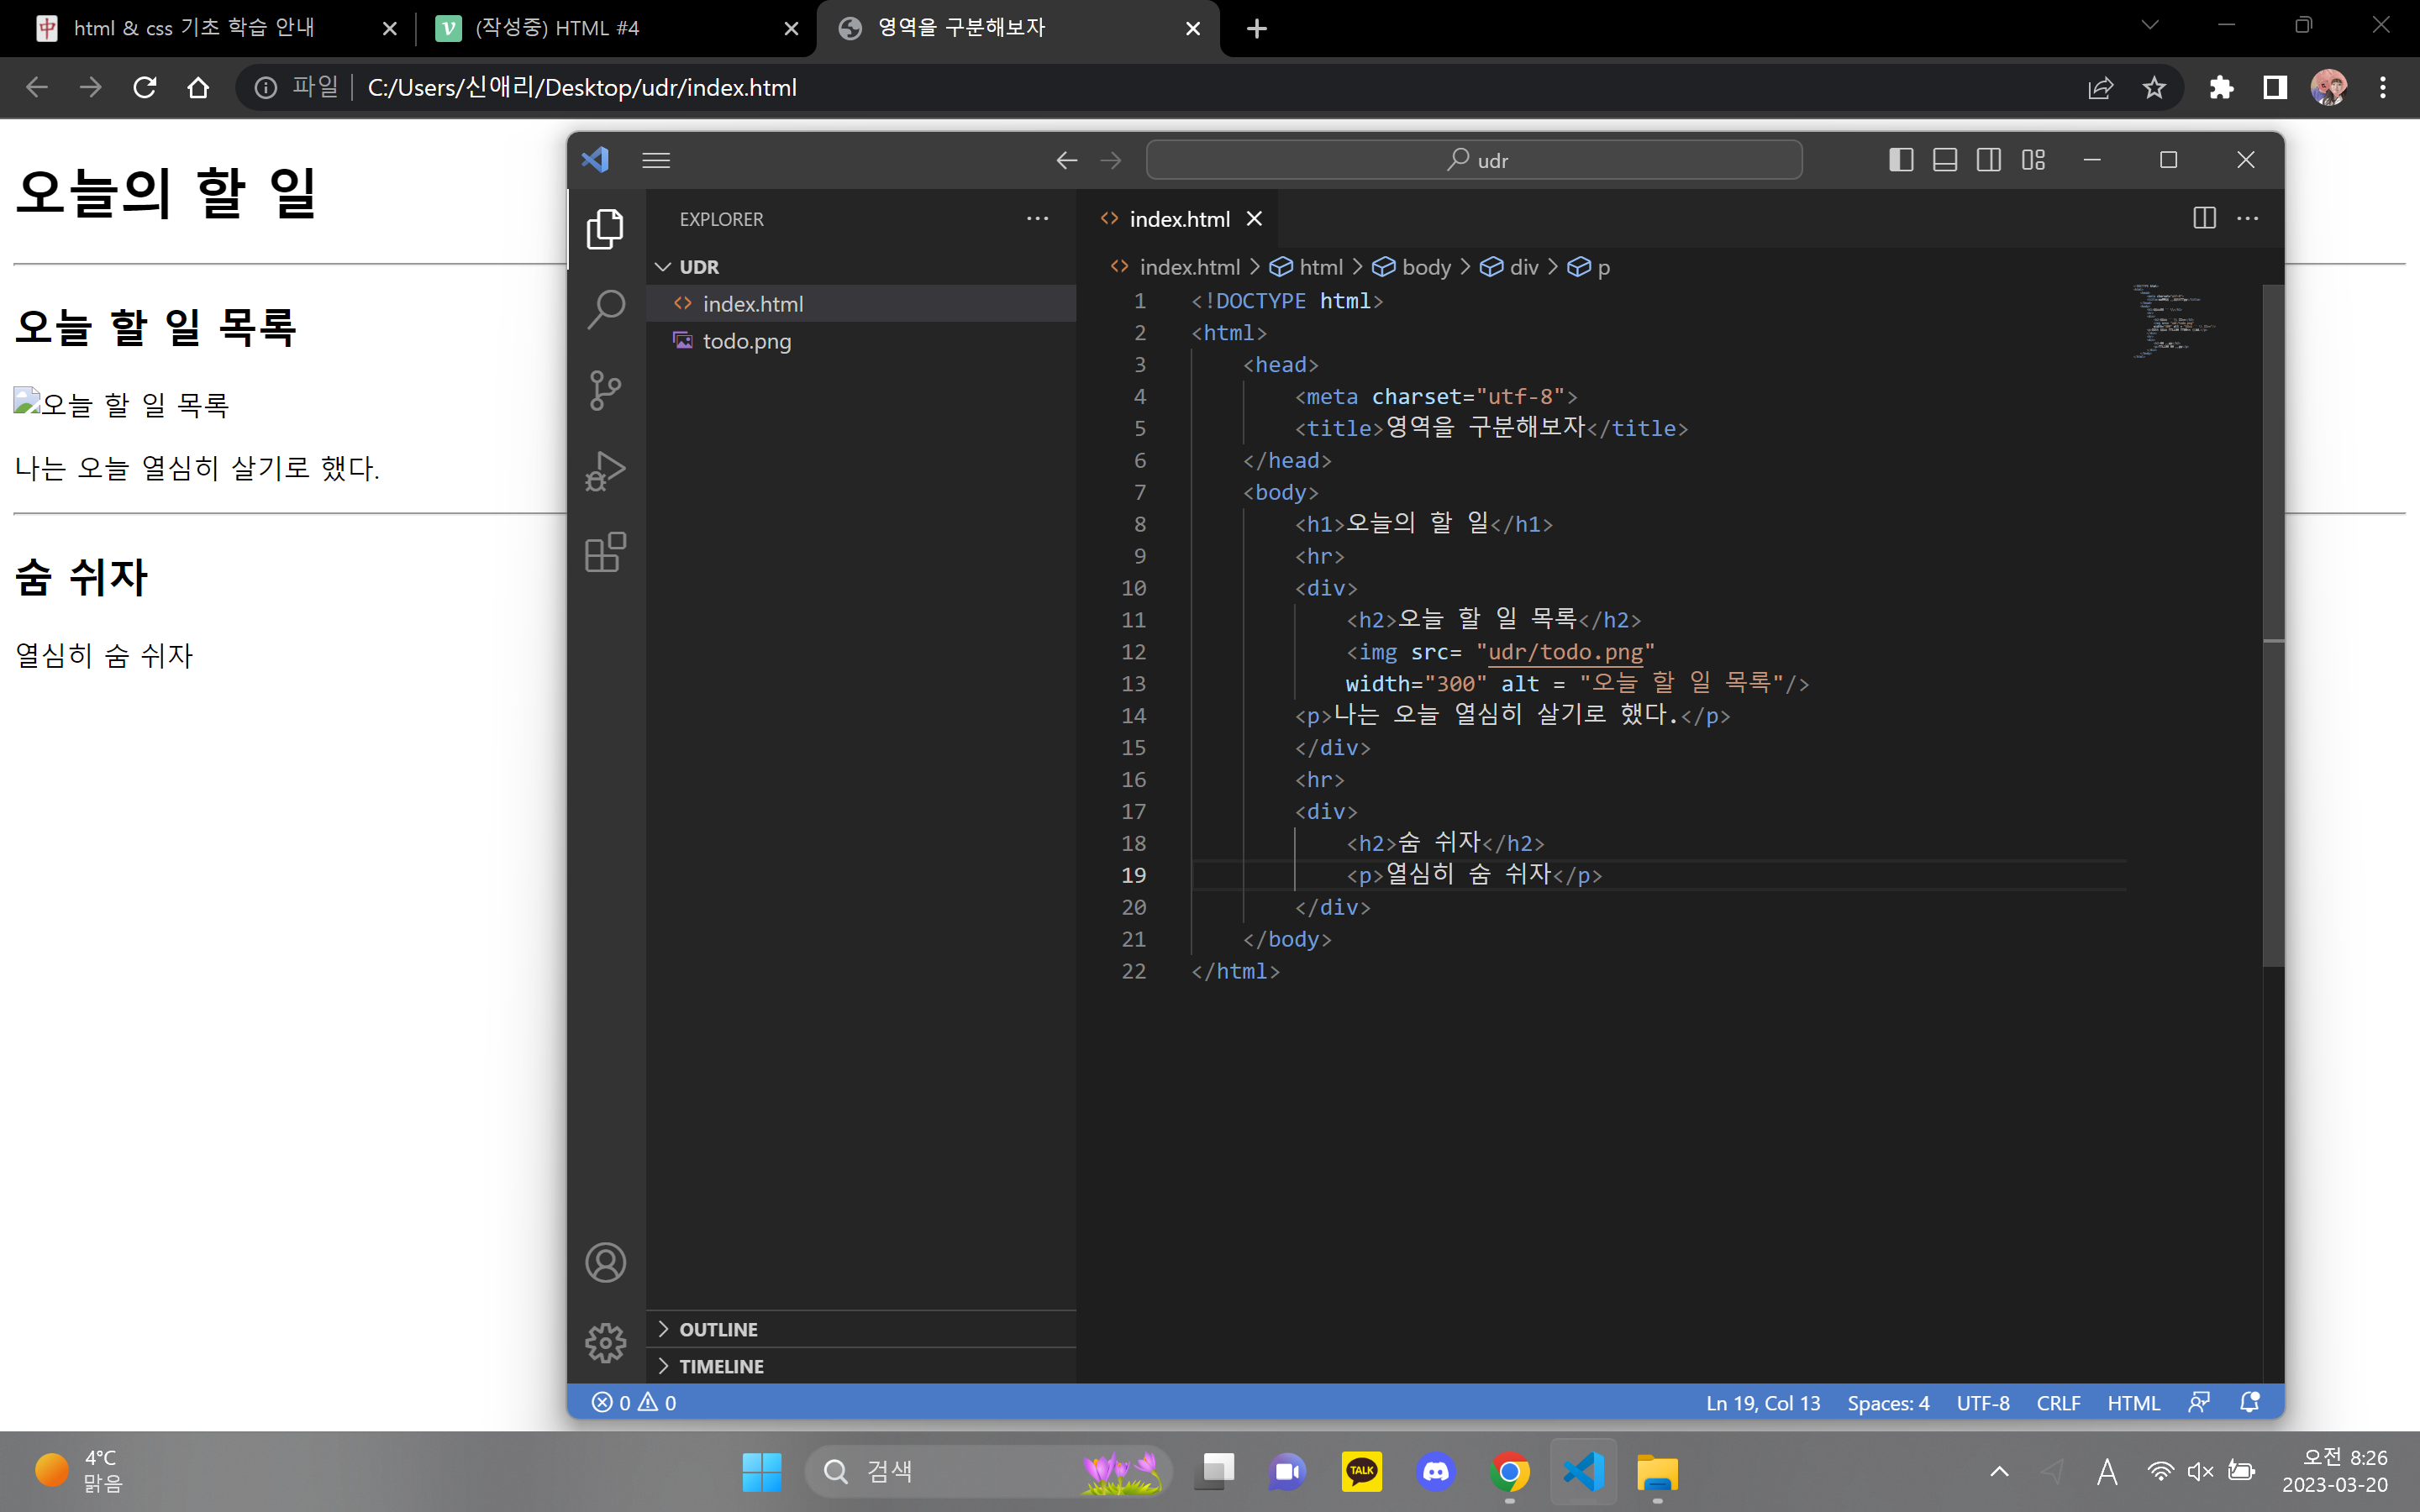
Task: Click the notifications bell in status bar
Action: 2249,1402
